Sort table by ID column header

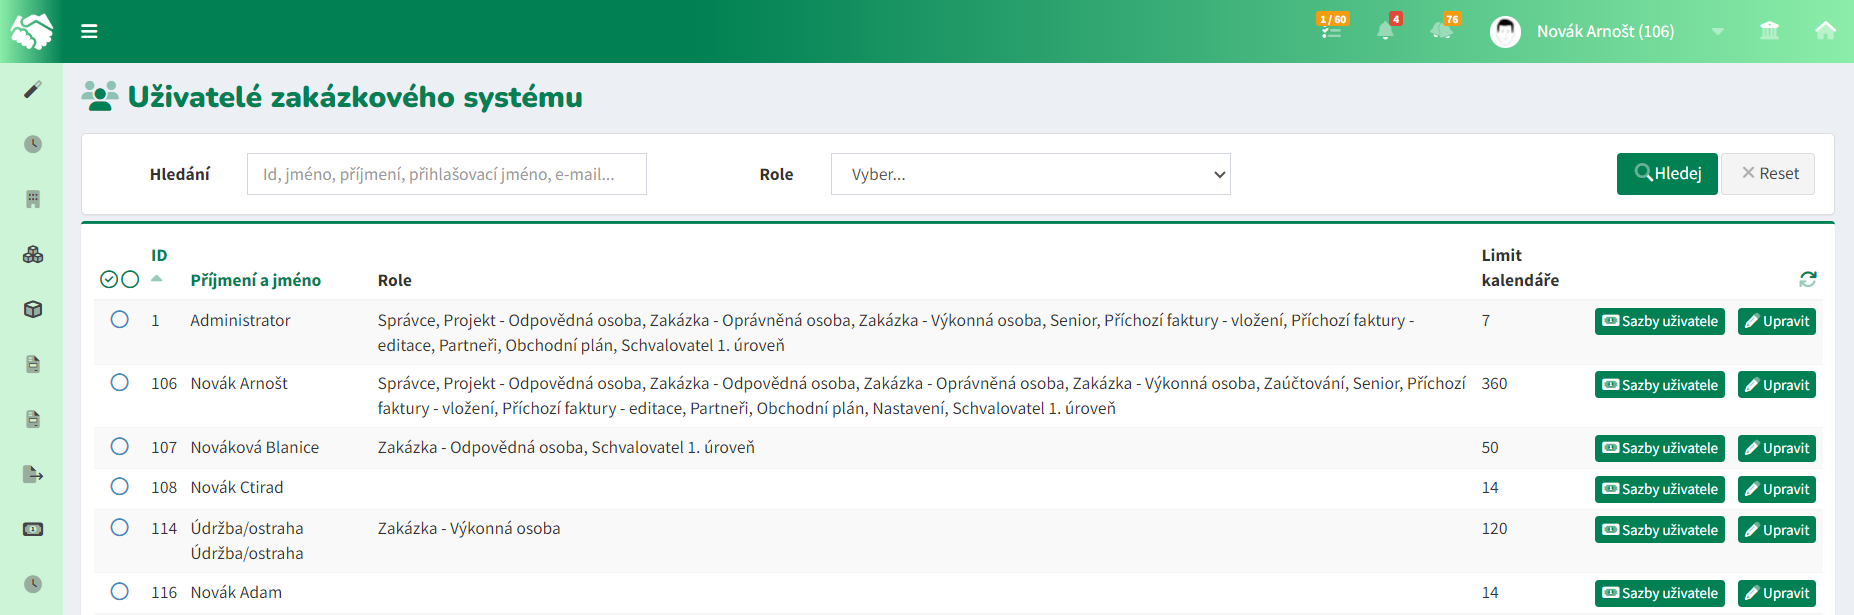pos(159,255)
